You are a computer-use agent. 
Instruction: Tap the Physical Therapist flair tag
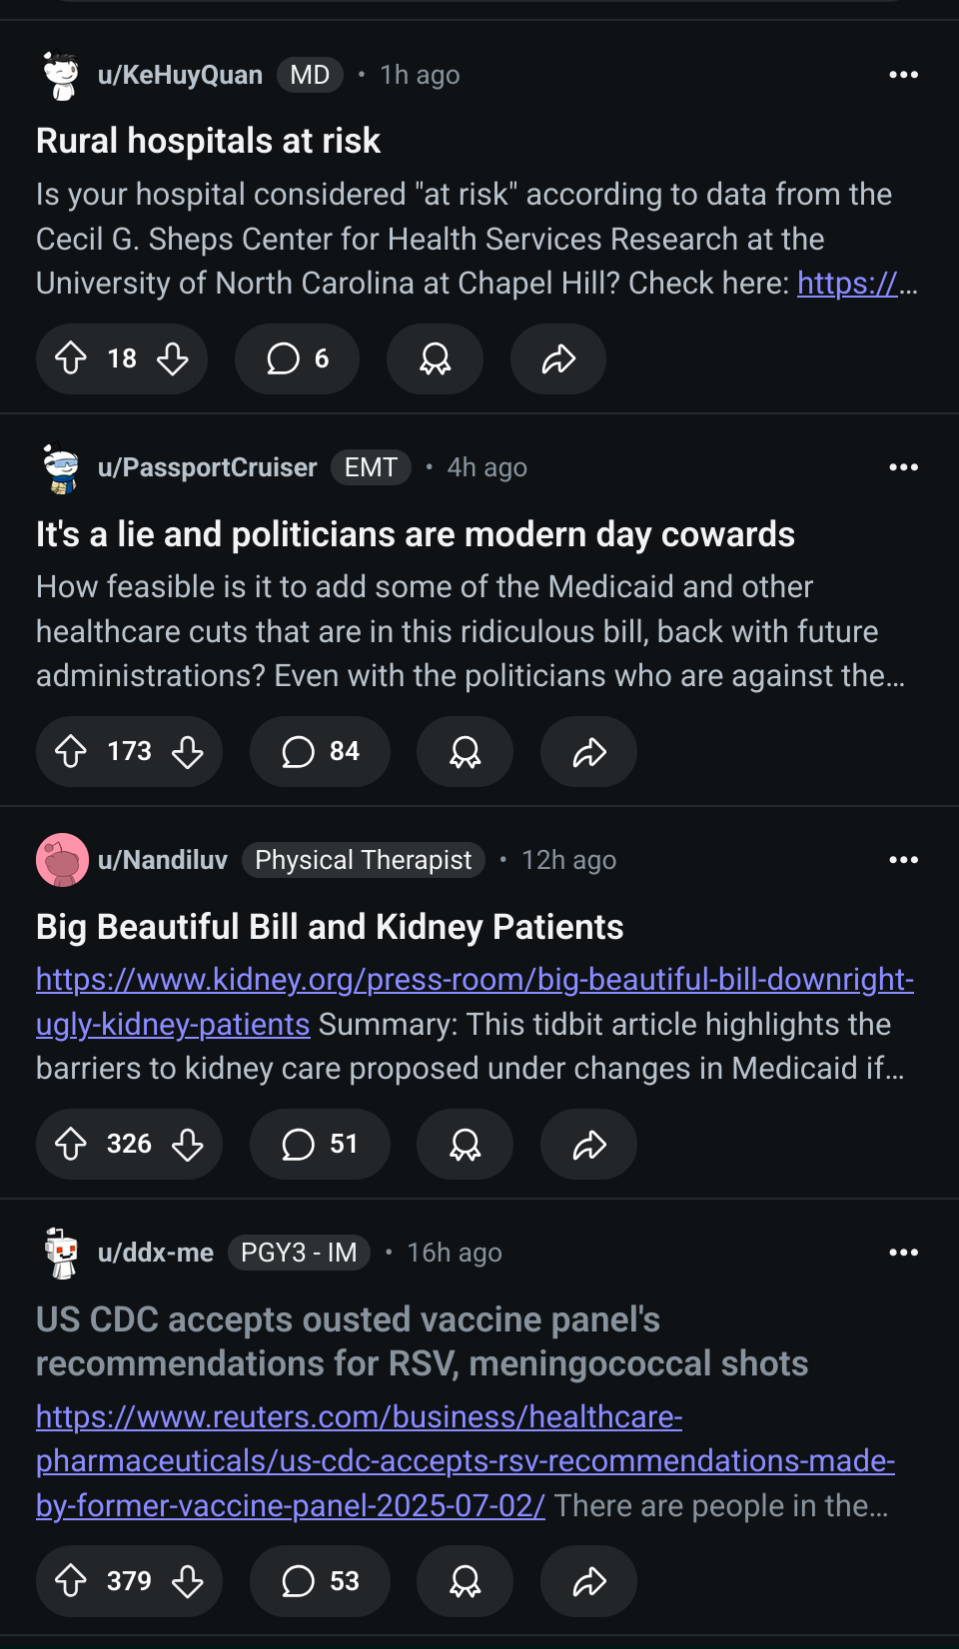tap(363, 860)
